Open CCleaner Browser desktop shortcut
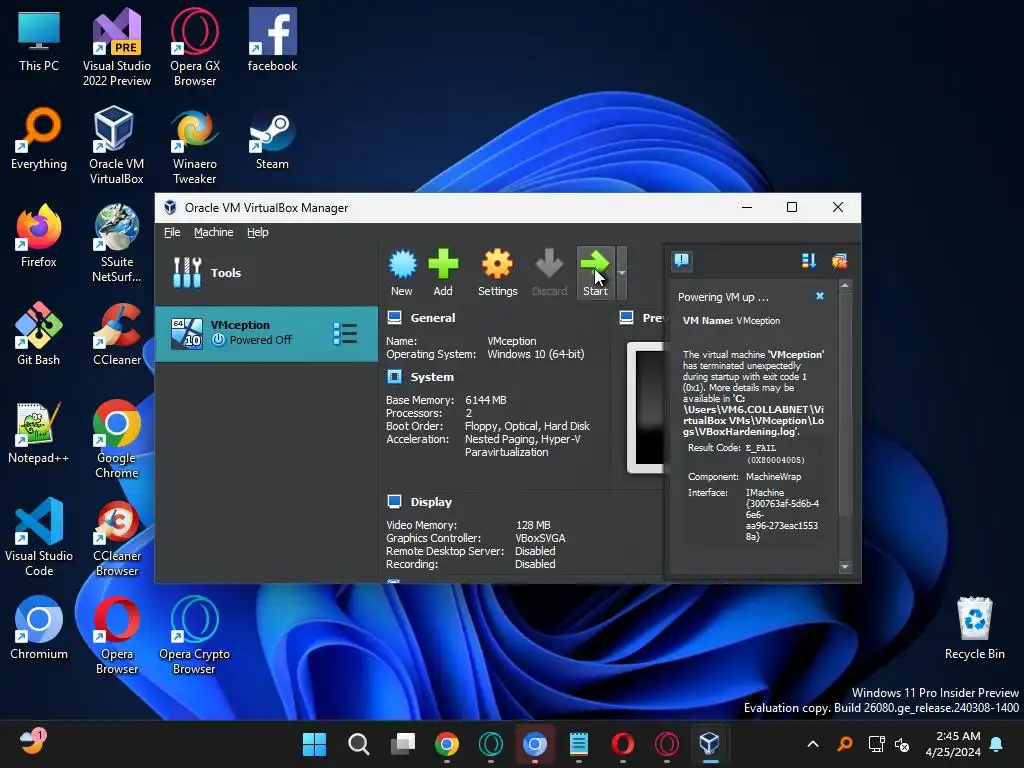 (x=116, y=537)
